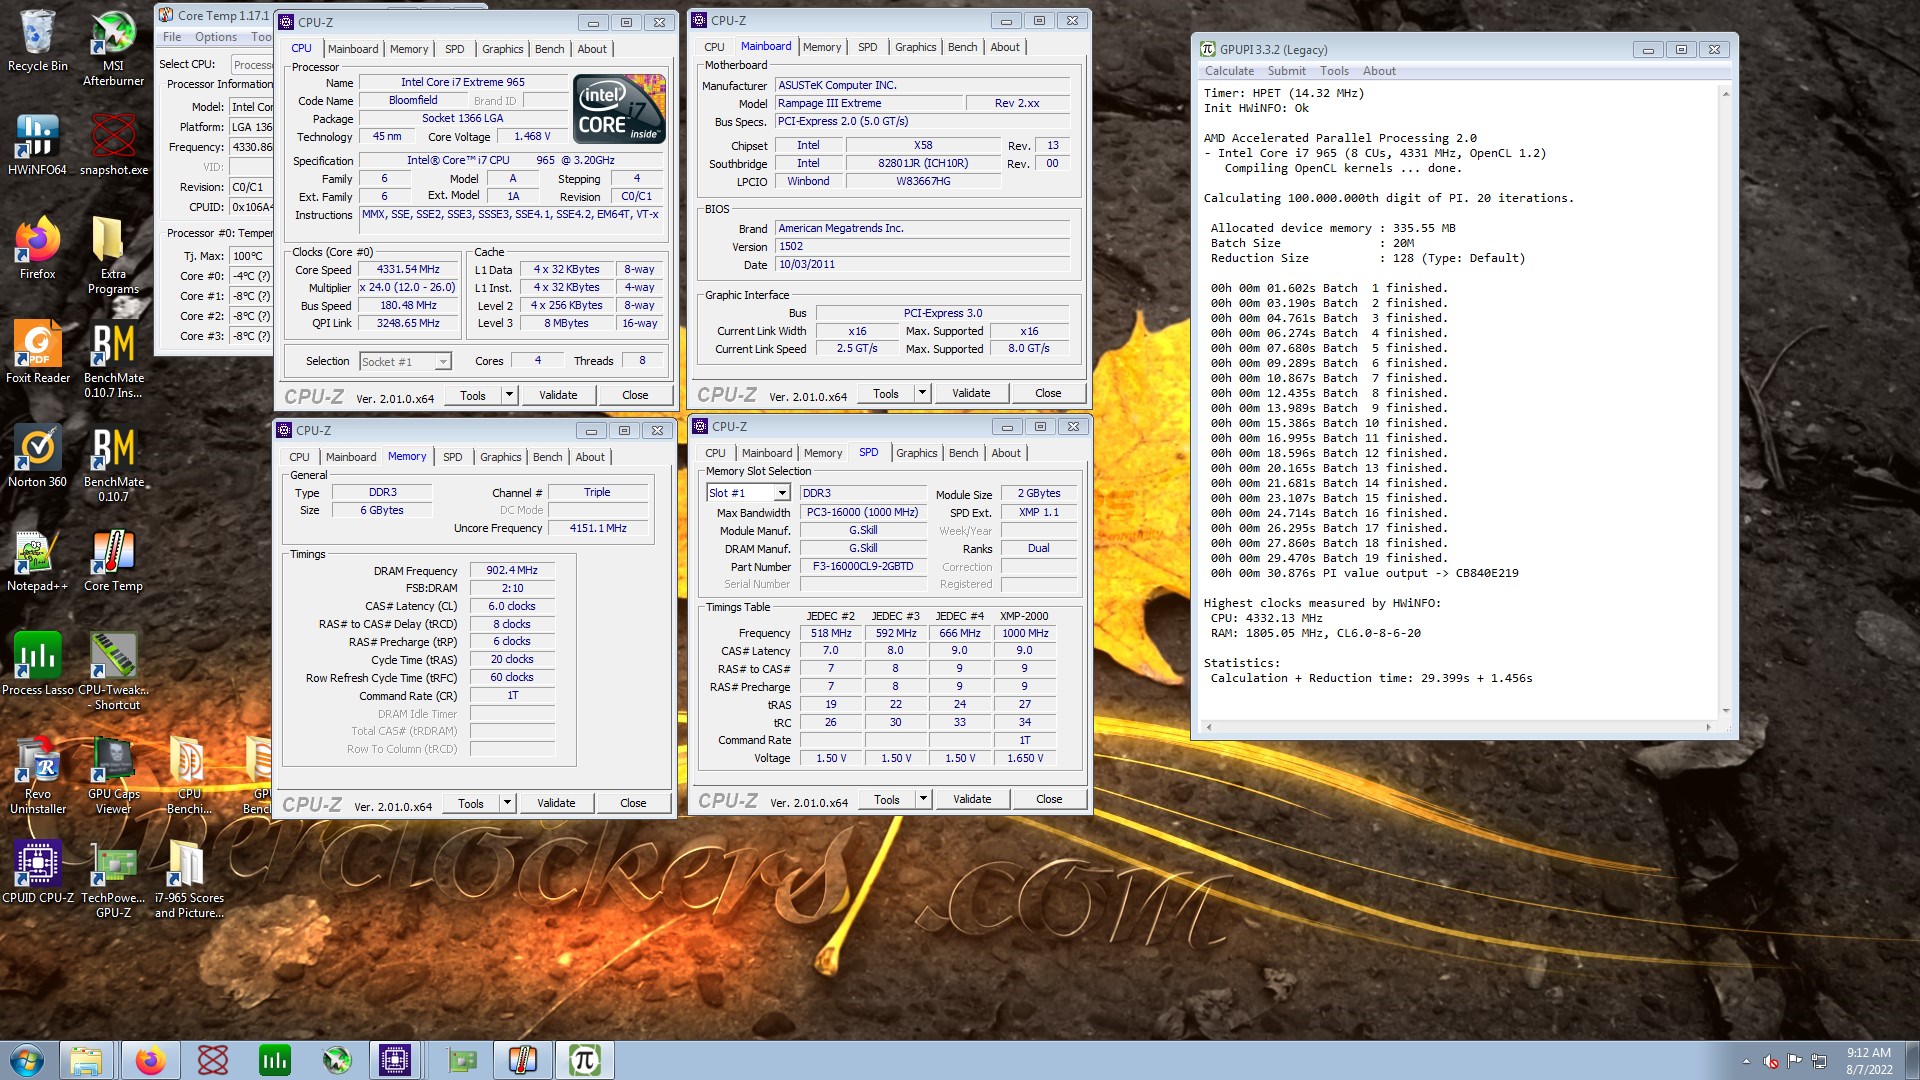Open Bench tab in Mainboard window
This screenshot has height=1080, width=1920.
(963, 47)
